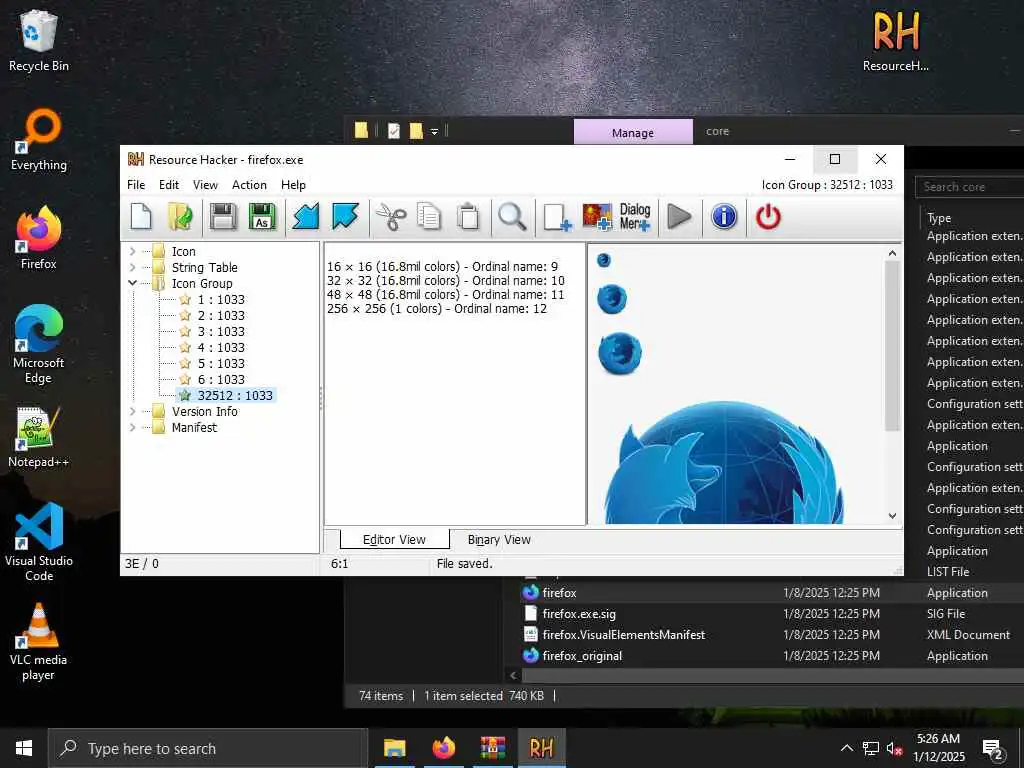Collapse the Icon Group tree folder
1024x768 pixels.
tap(133, 283)
